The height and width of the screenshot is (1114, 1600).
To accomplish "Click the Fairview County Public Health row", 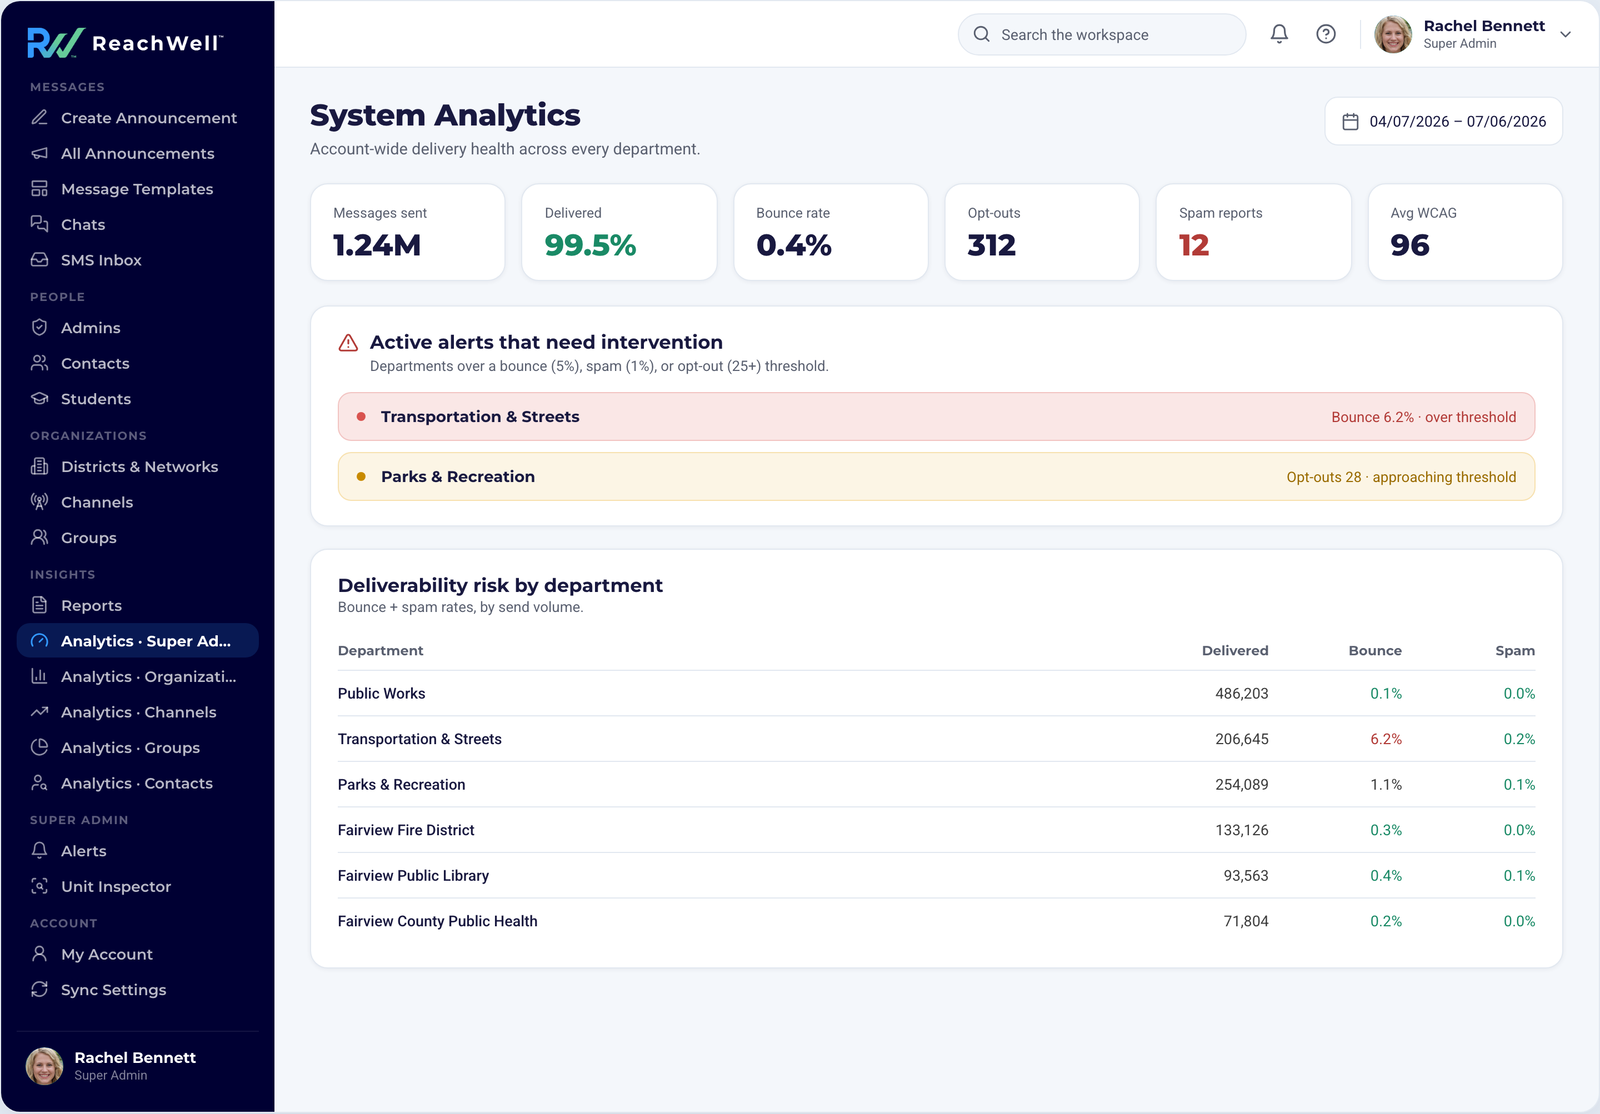I will point(936,921).
